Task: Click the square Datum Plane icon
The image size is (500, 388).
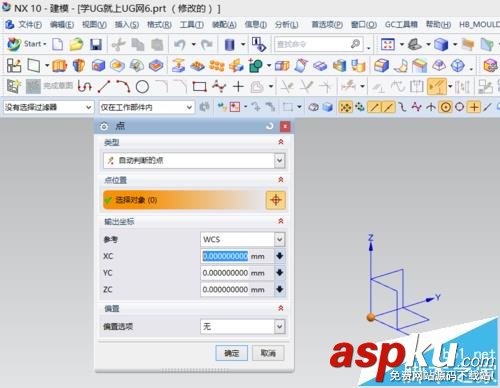Action: (x=34, y=65)
